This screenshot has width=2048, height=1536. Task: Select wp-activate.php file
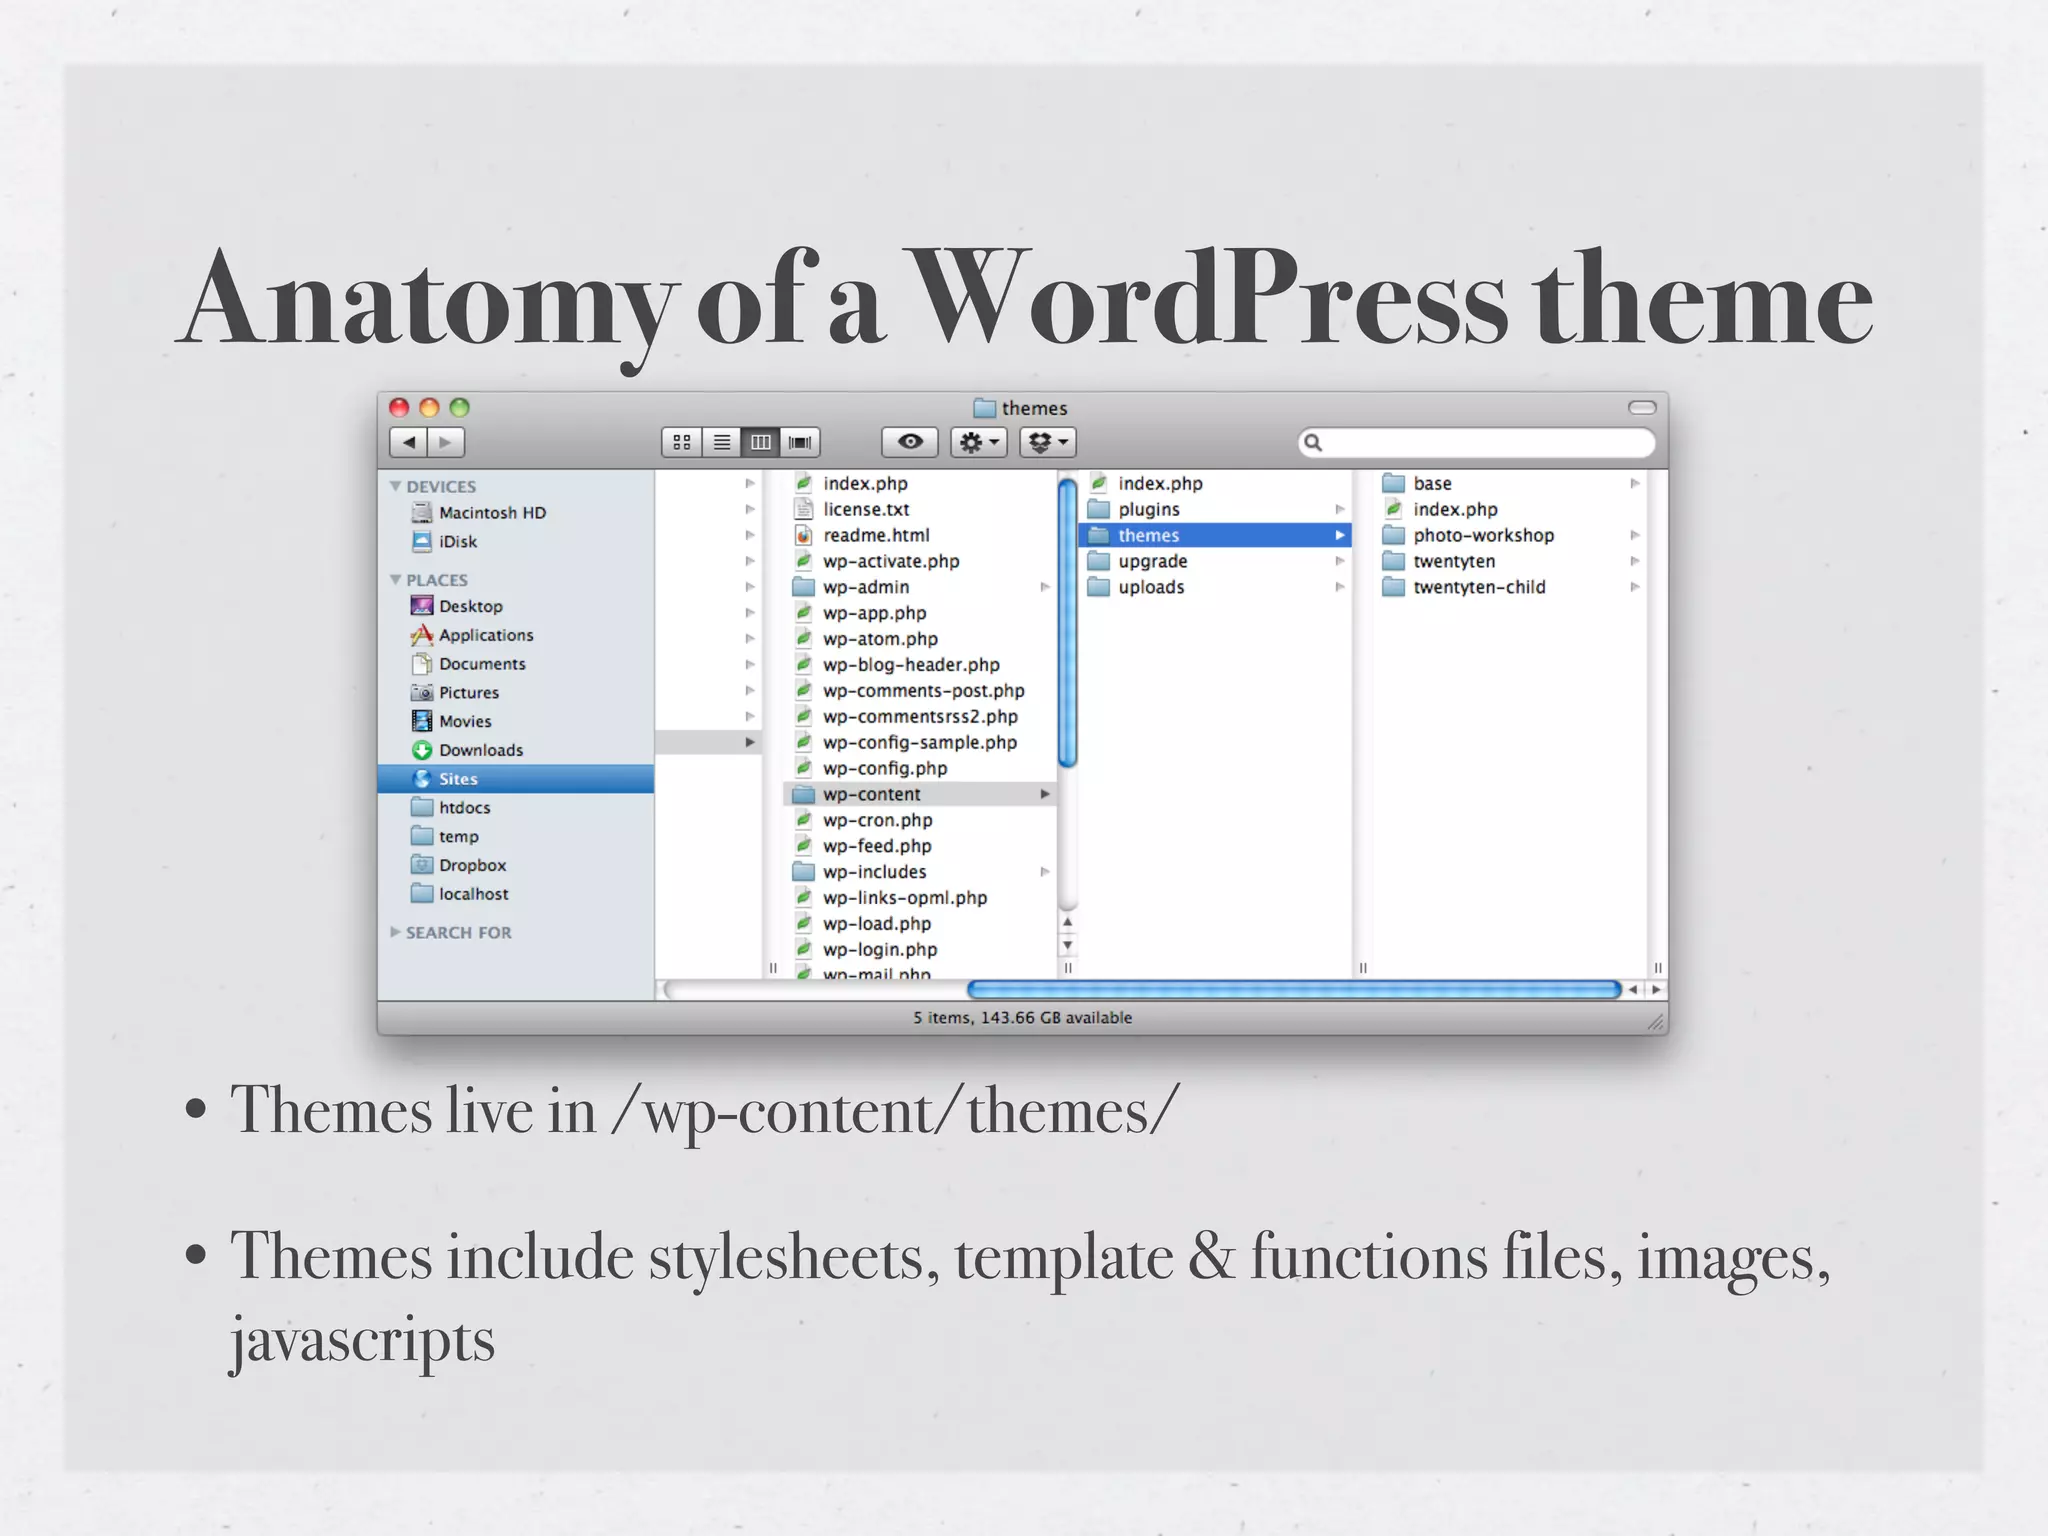(x=877, y=561)
